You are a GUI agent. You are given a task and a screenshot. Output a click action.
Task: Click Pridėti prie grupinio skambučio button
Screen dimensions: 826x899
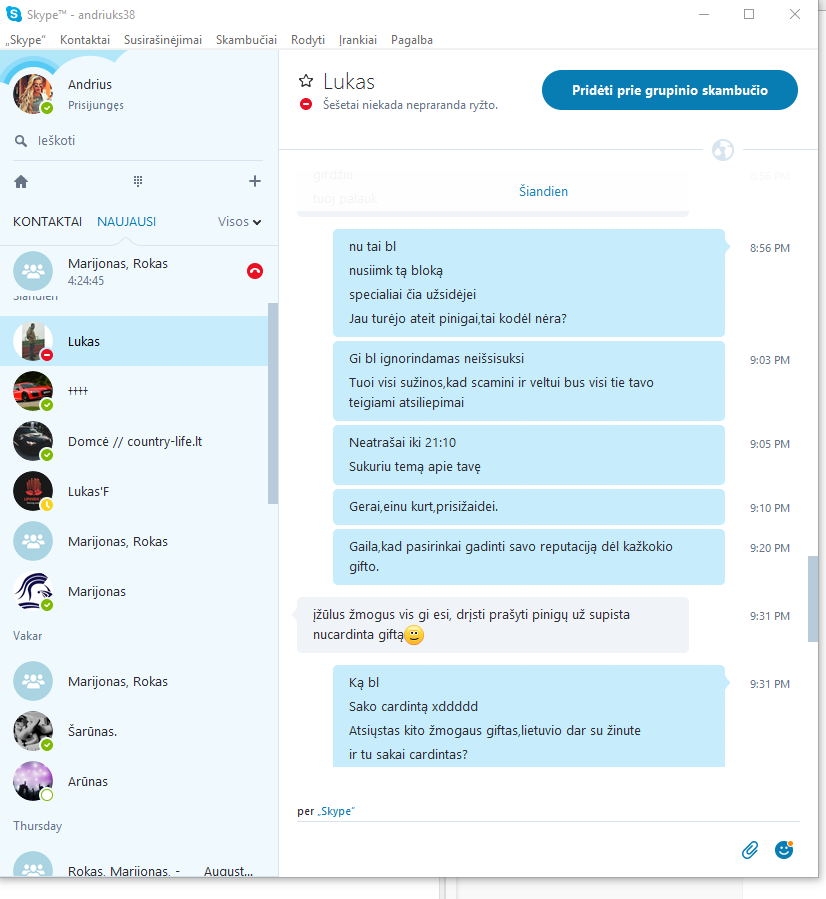[670, 90]
